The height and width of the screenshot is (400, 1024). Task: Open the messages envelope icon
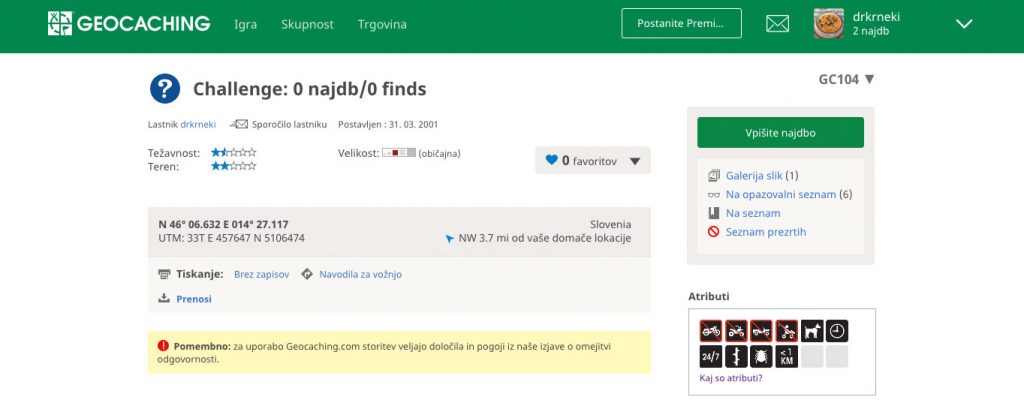tap(777, 24)
